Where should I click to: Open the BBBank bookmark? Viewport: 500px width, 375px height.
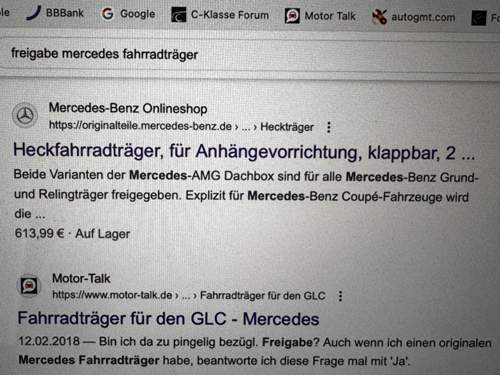[55, 13]
